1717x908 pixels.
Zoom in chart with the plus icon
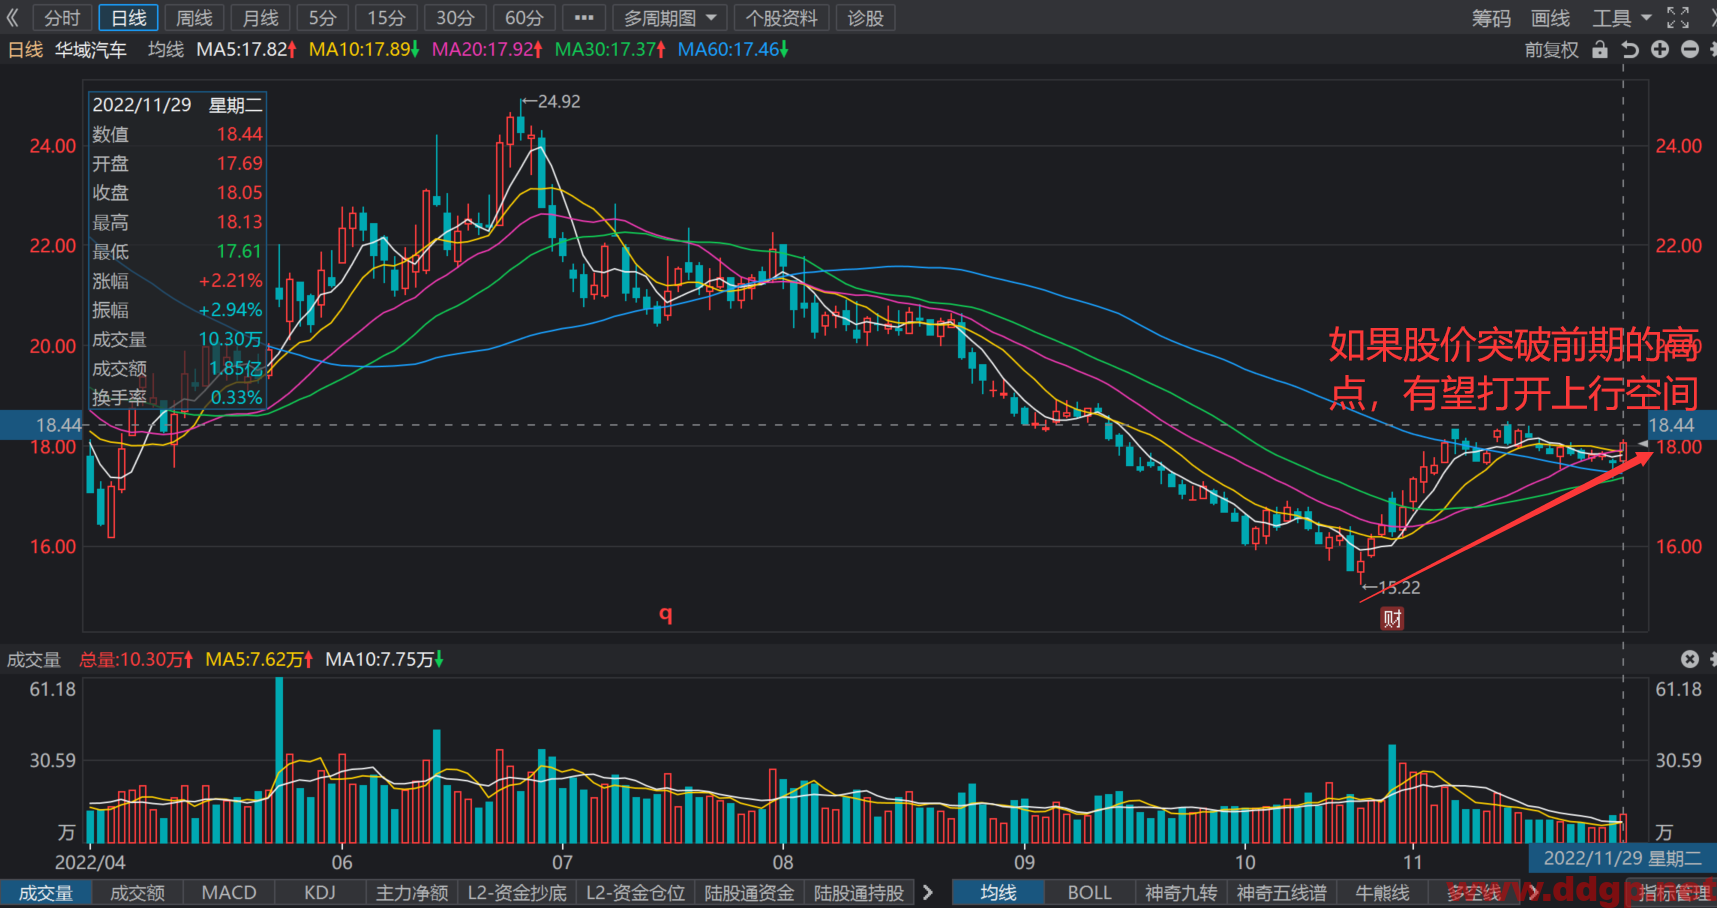click(1660, 49)
